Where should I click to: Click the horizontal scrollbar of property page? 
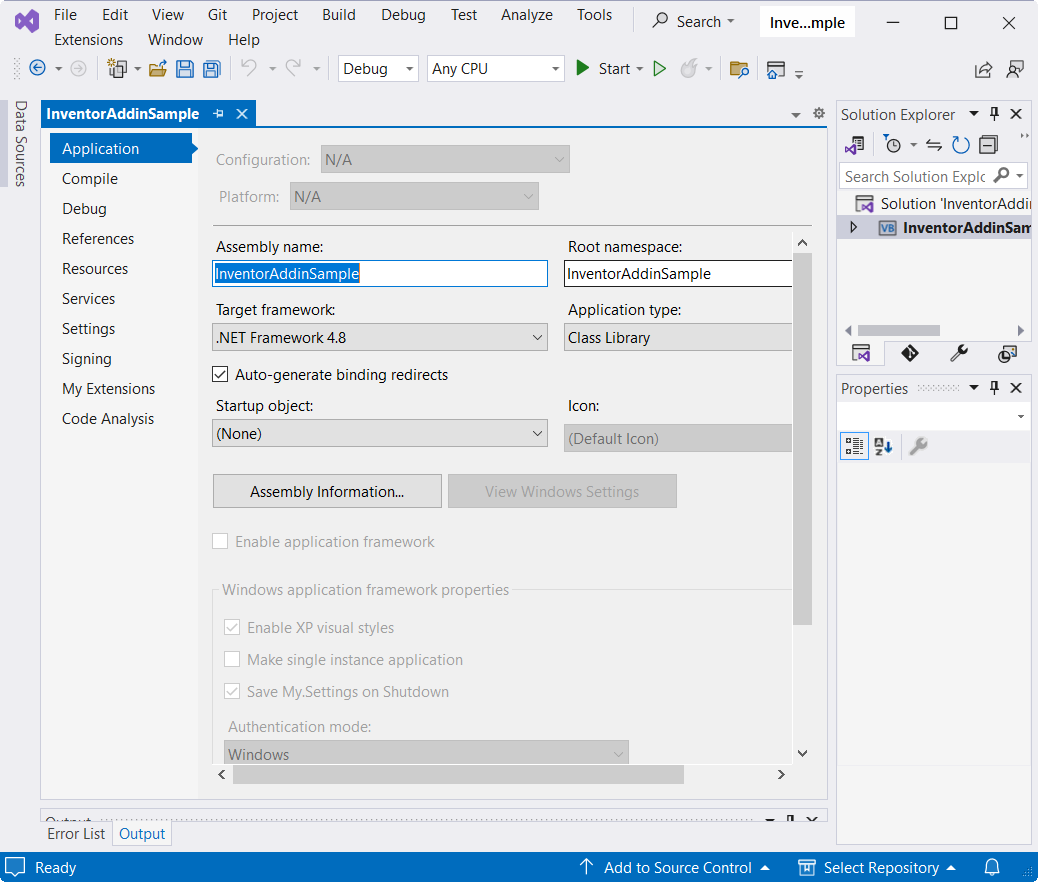[x=458, y=774]
